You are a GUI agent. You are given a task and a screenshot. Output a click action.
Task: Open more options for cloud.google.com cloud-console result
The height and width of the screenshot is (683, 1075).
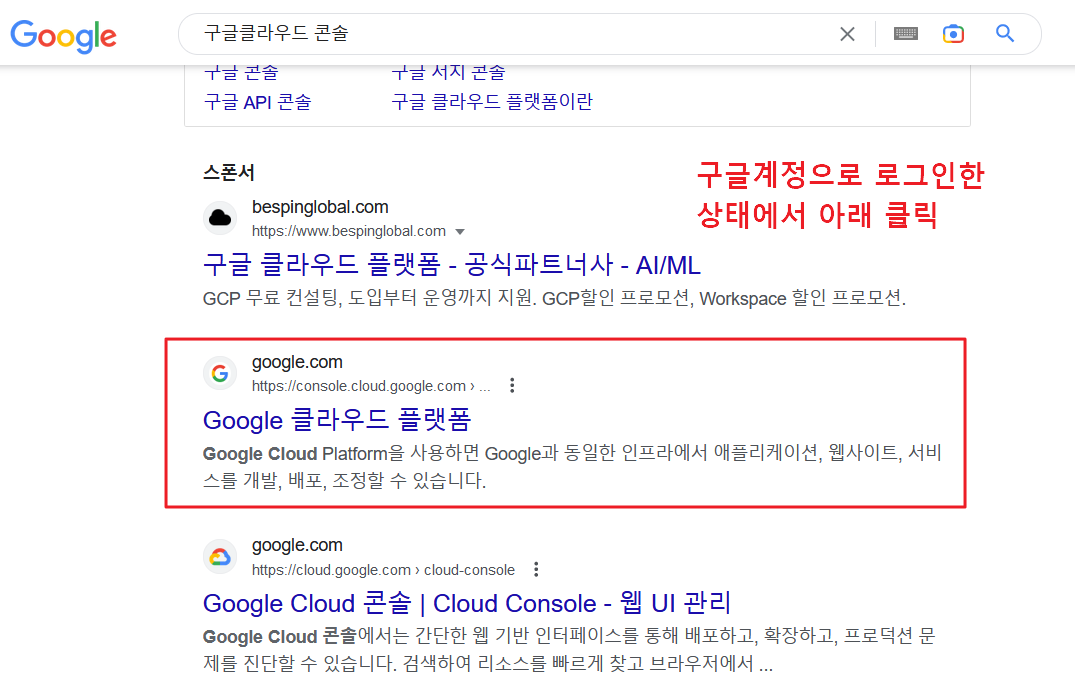pyautogui.click(x=536, y=569)
